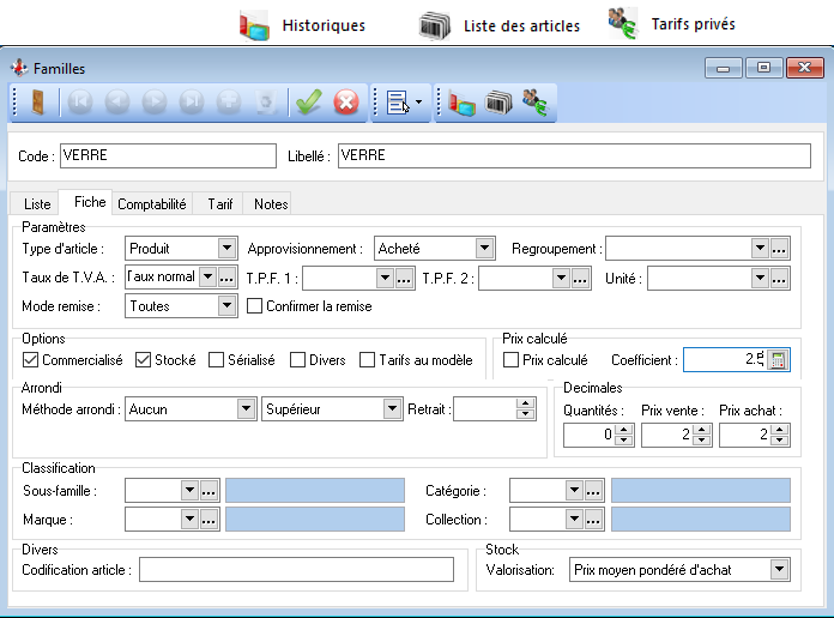Open the calculator beside the Coefficient field
This screenshot has width=836, height=621.
(x=779, y=360)
